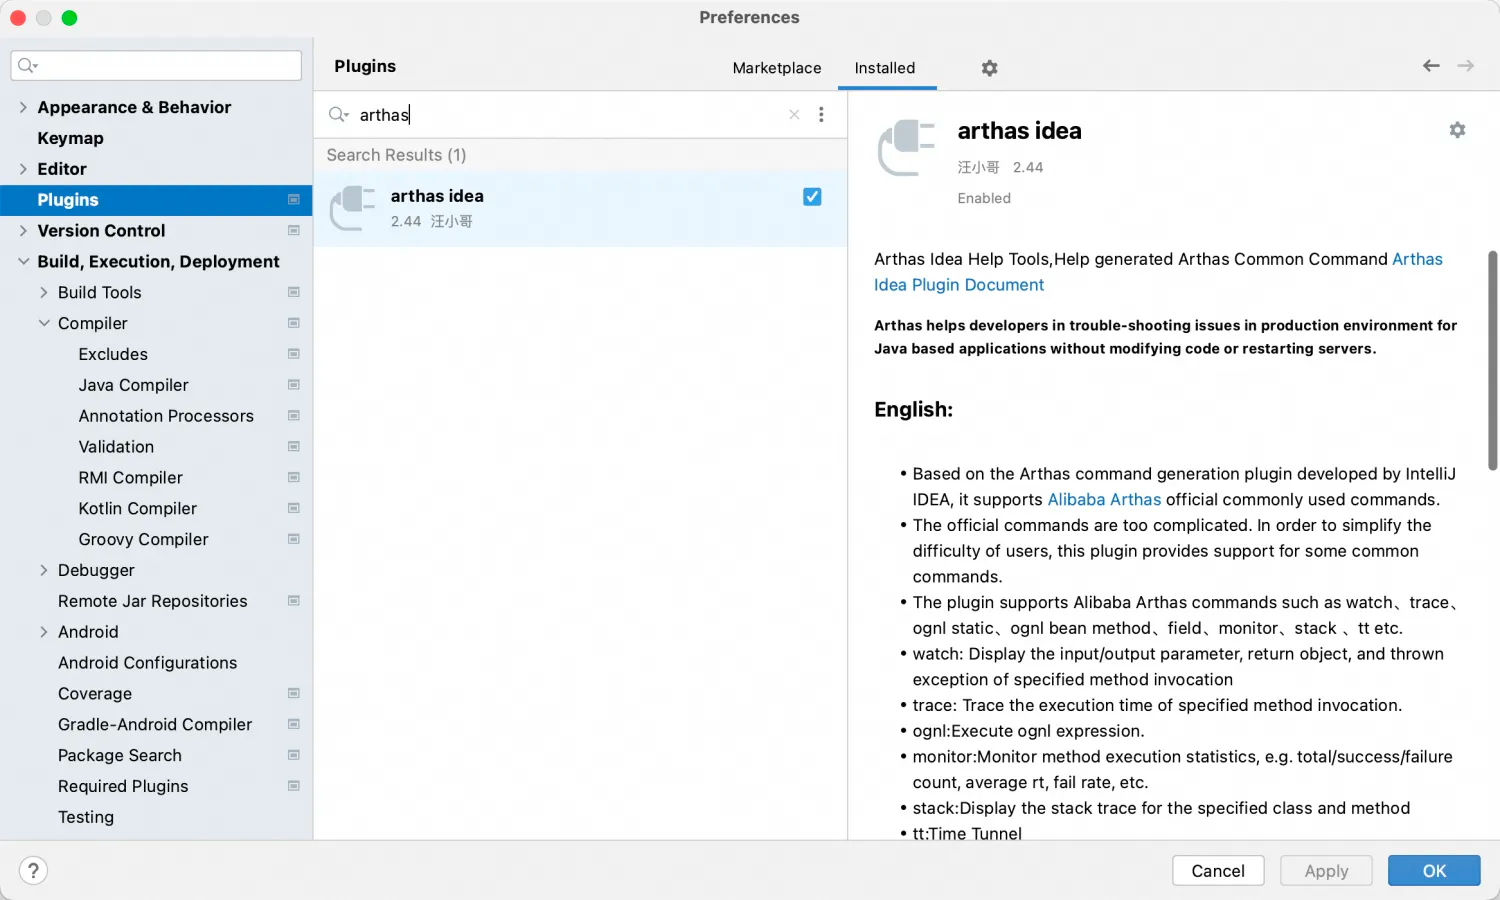Viewport: 1500px width, 900px height.
Task: Open the gear menu next to Installed tab
Action: pyautogui.click(x=989, y=68)
